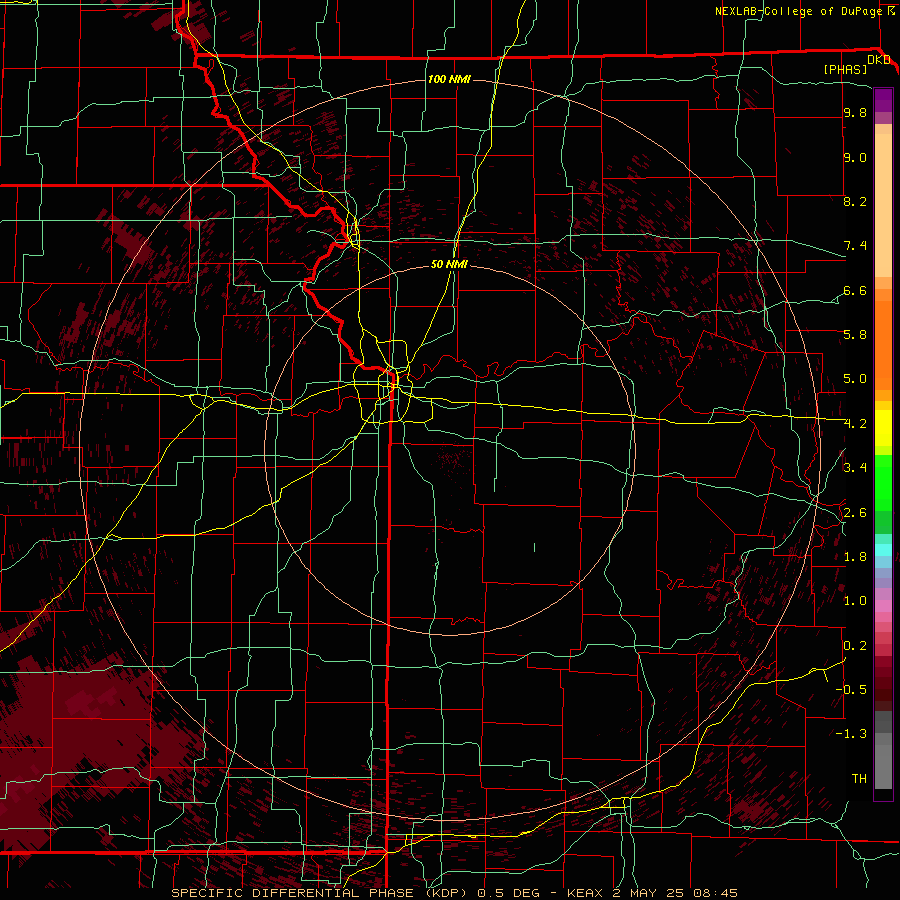The width and height of the screenshot is (900, 900).
Task: Click the 6.6 color scale value
Action: 855,291
